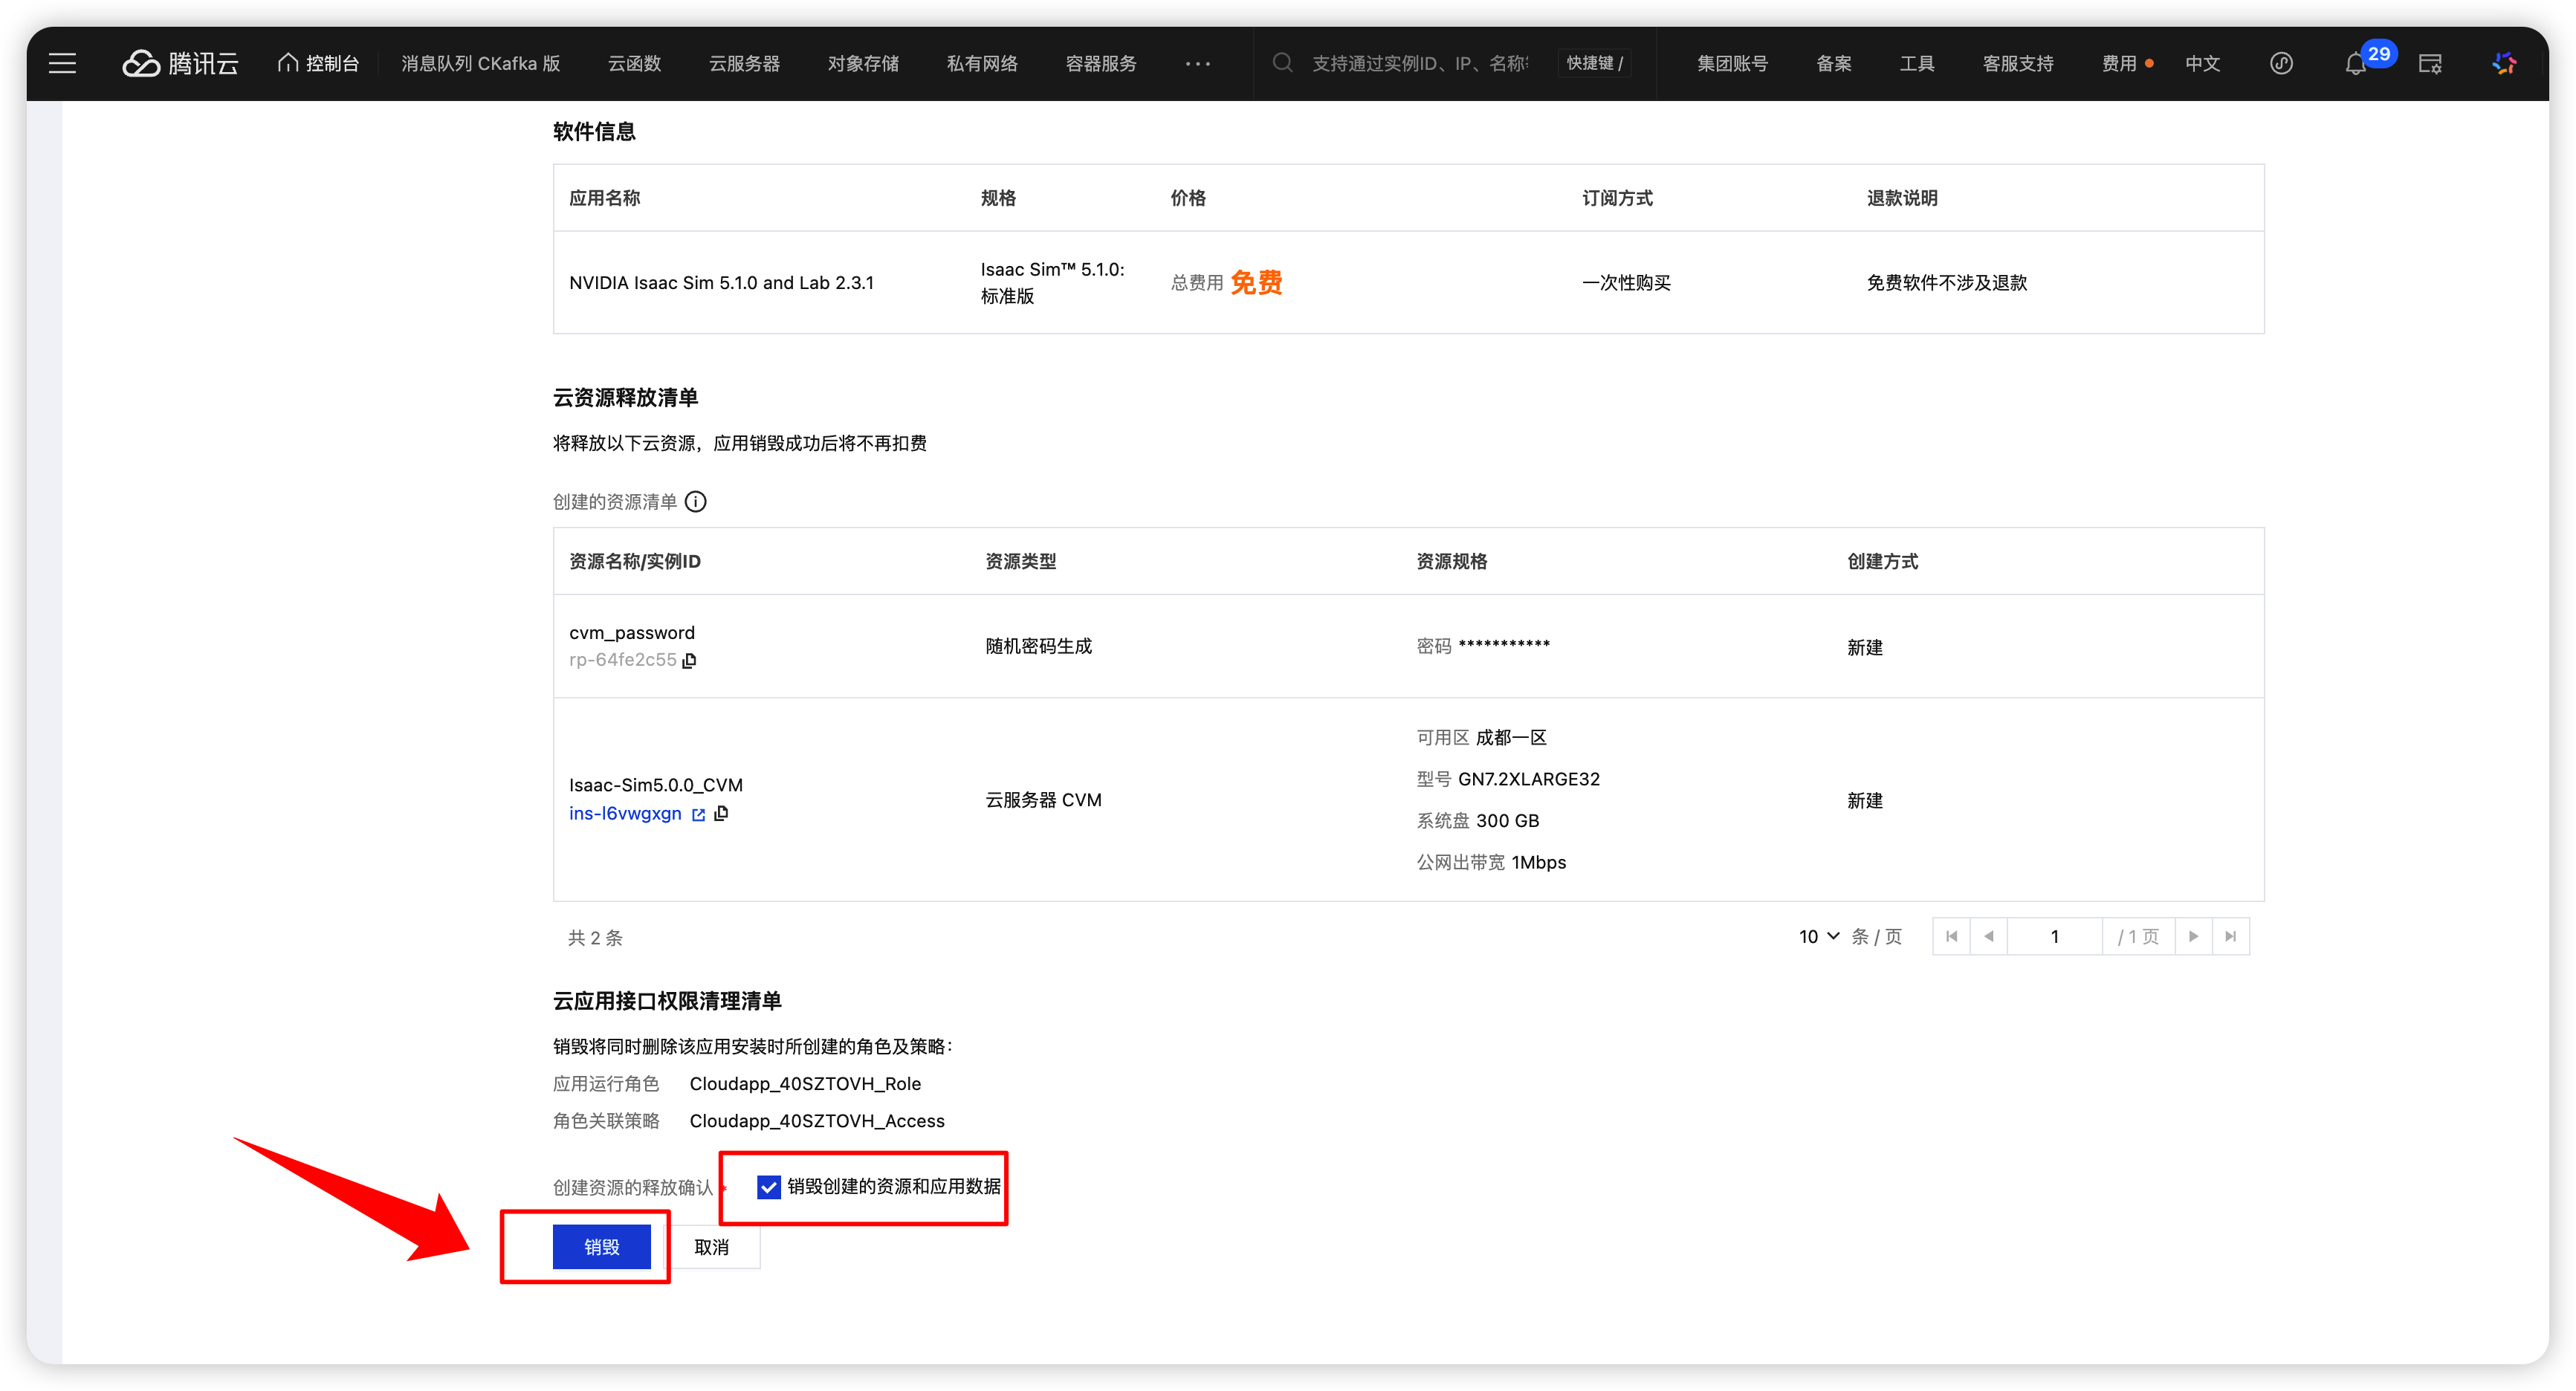Open the hamburger navigation menu
2576x1391 pixels.
tap(62, 63)
